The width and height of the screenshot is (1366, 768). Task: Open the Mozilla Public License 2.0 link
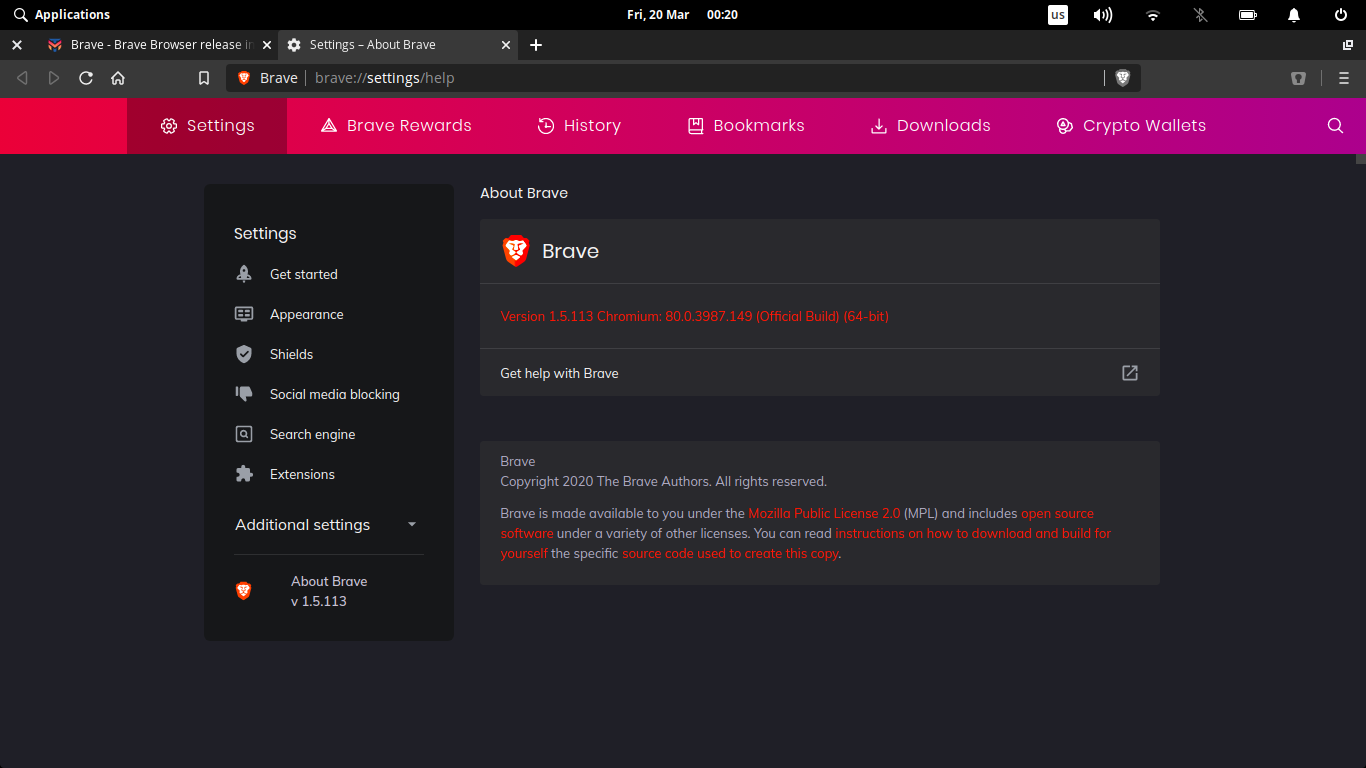[824, 513]
